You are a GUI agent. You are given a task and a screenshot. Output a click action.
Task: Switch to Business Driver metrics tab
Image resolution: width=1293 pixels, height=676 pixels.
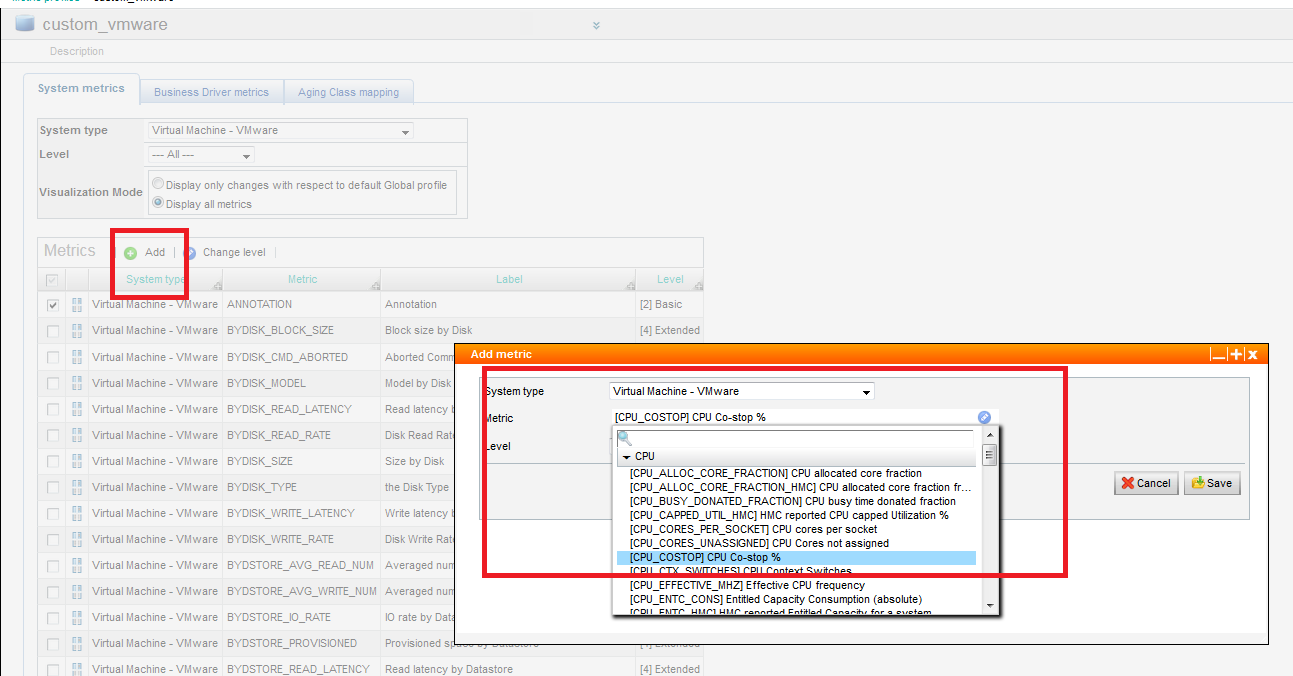pos(211,92)
